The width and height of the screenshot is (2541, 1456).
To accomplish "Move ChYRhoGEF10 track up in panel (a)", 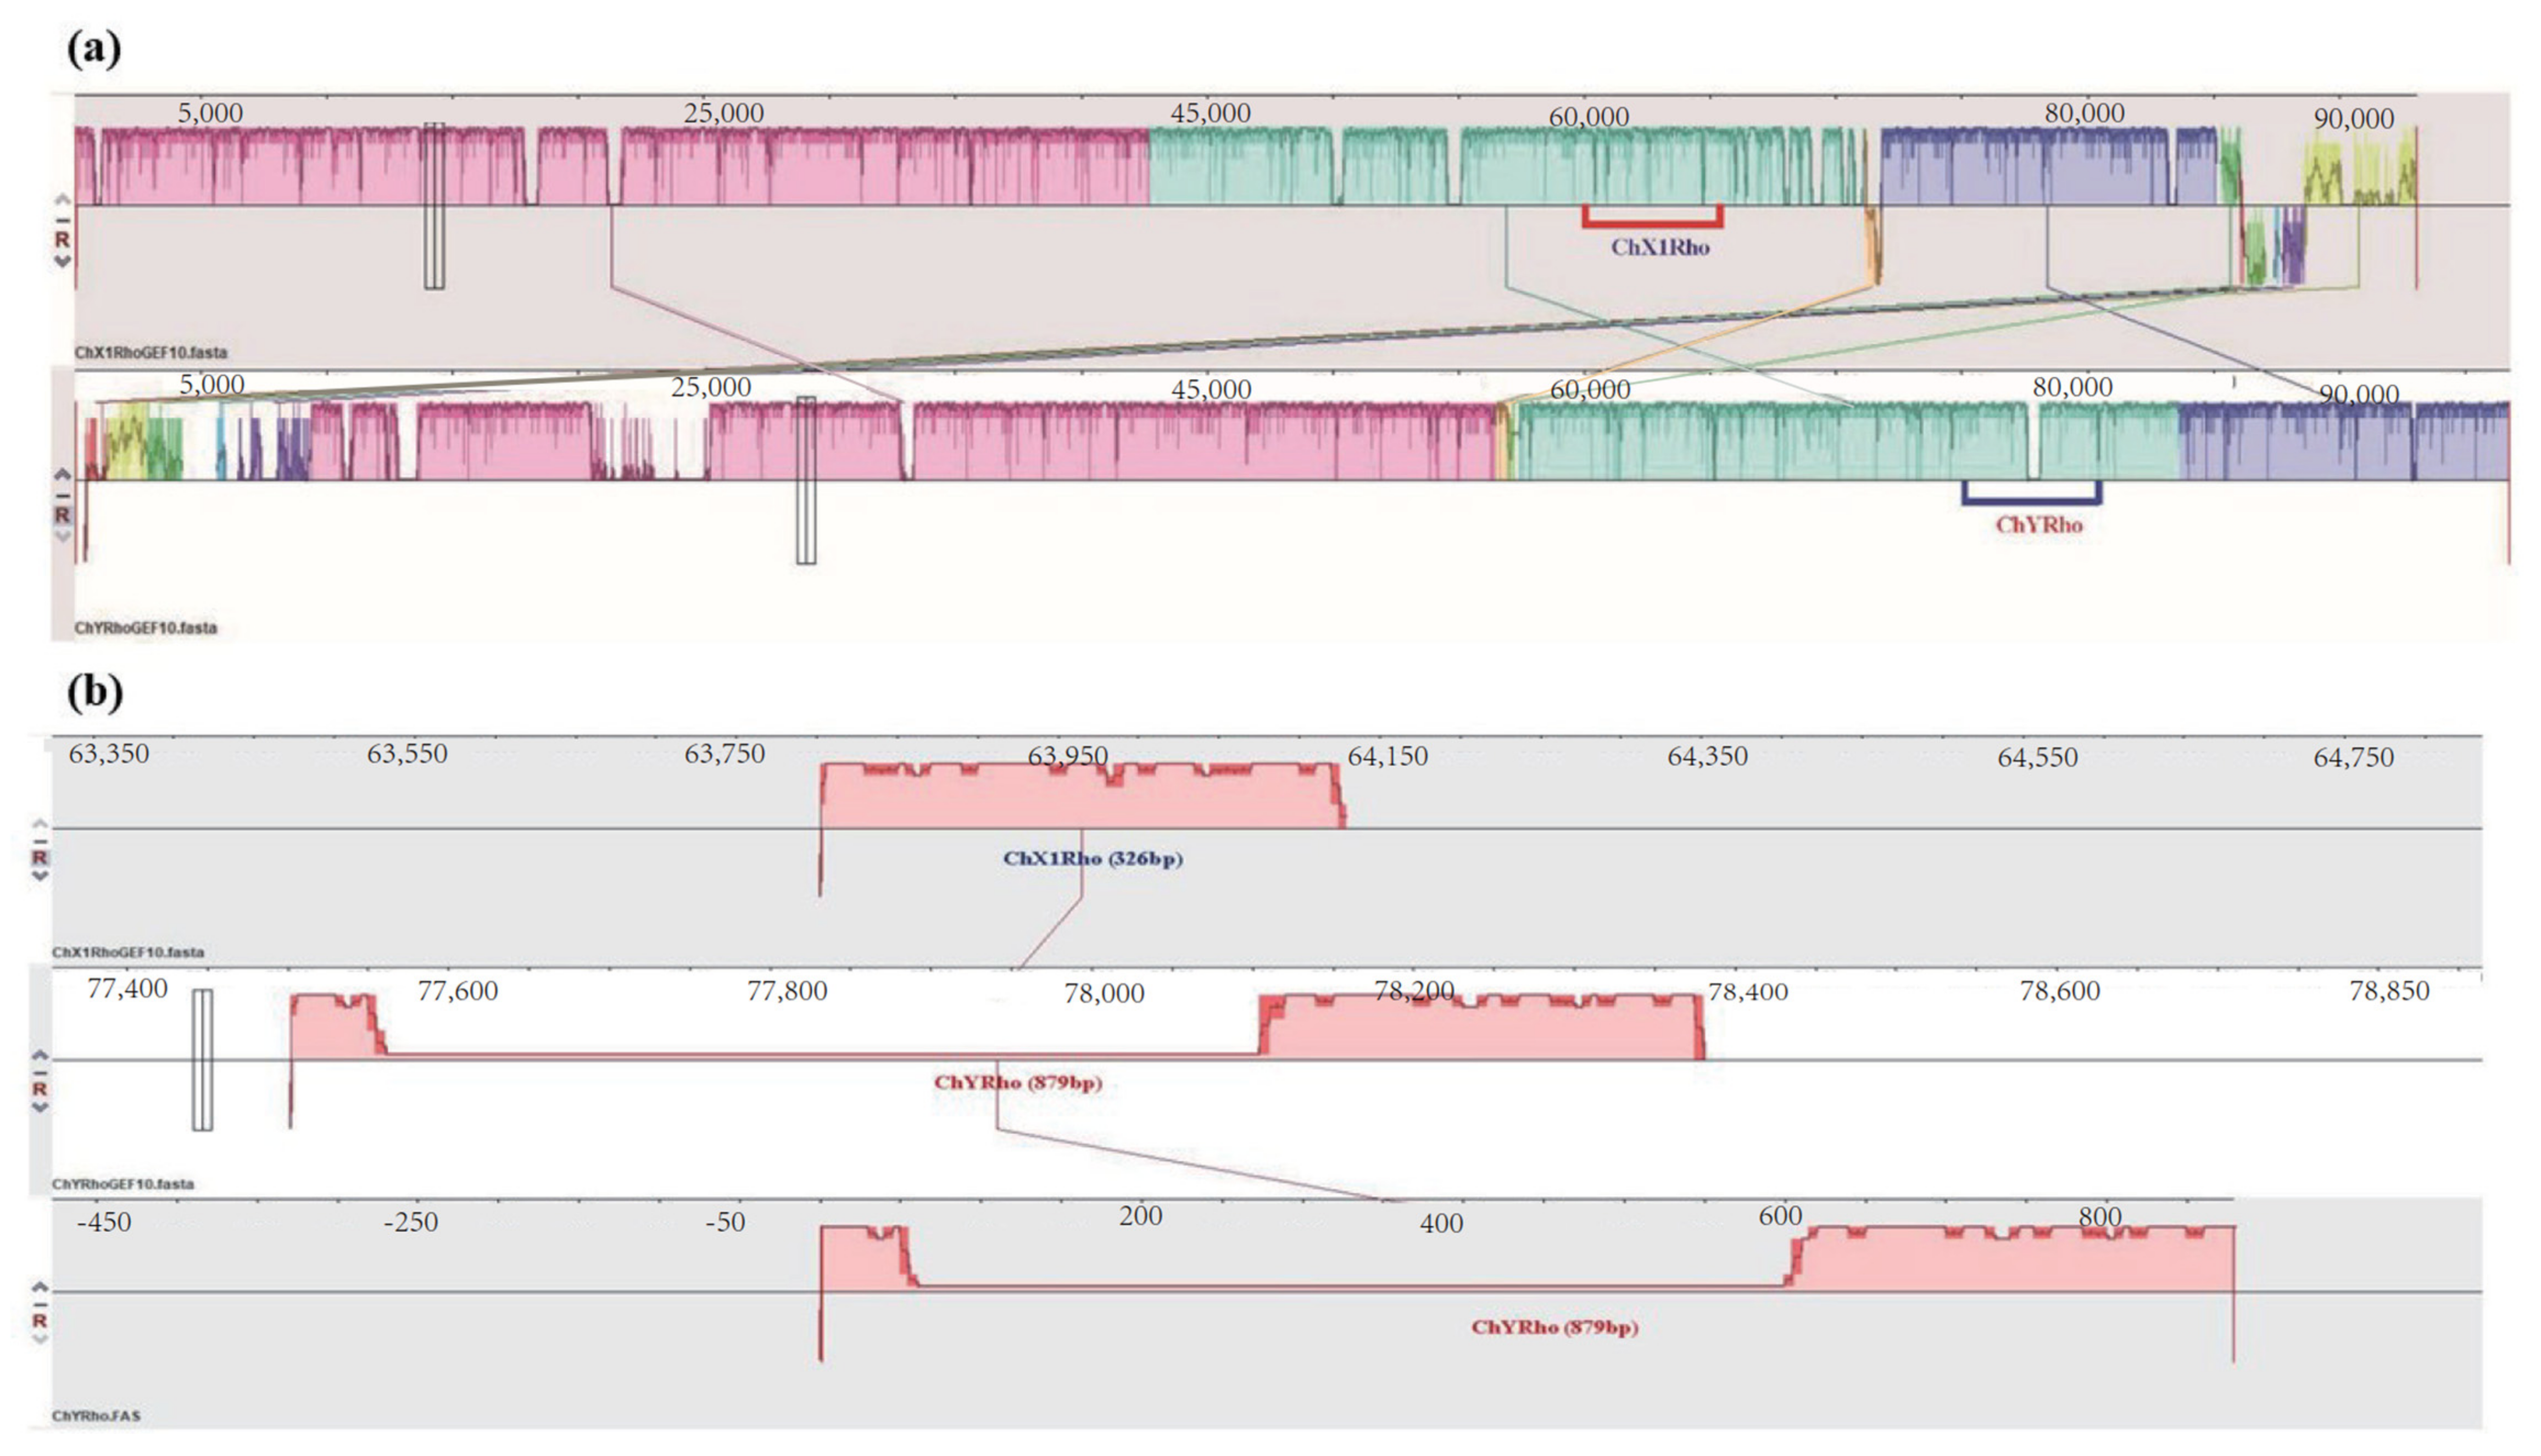I will (x=62, y=474).
